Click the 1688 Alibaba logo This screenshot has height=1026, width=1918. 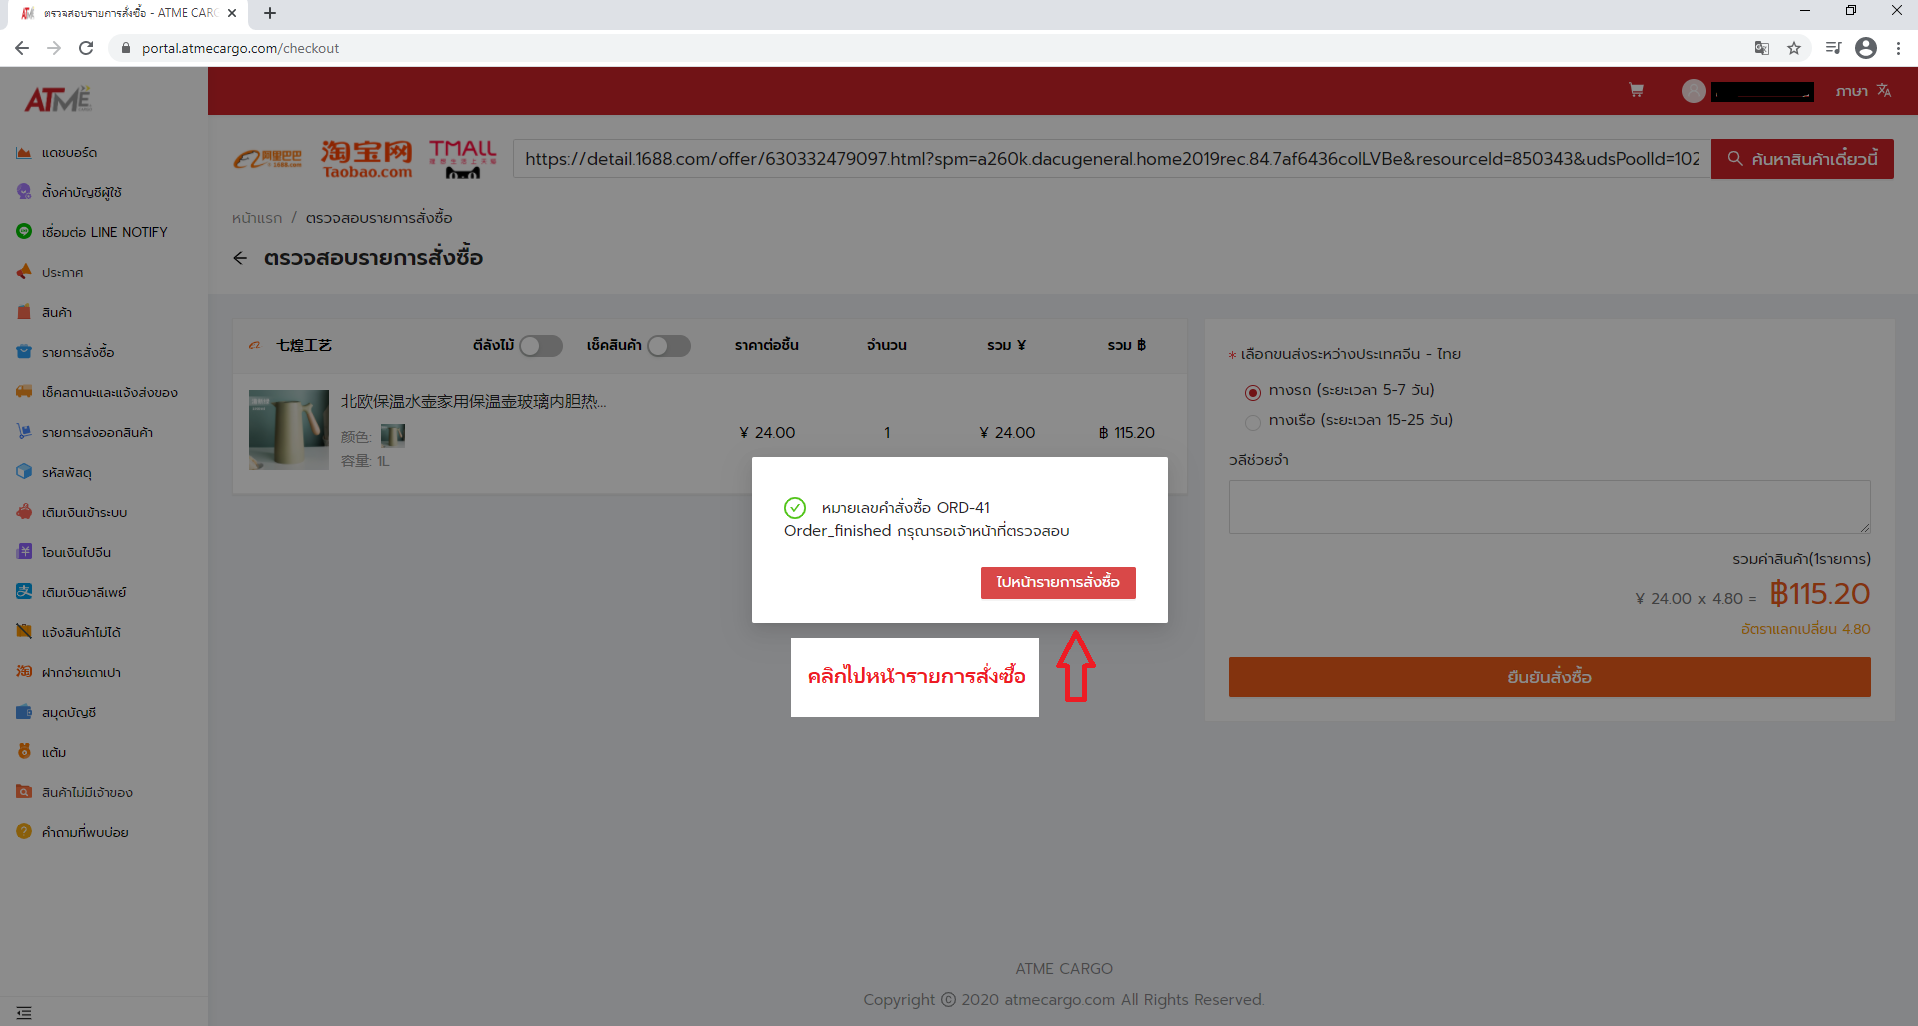coord(268,159)
